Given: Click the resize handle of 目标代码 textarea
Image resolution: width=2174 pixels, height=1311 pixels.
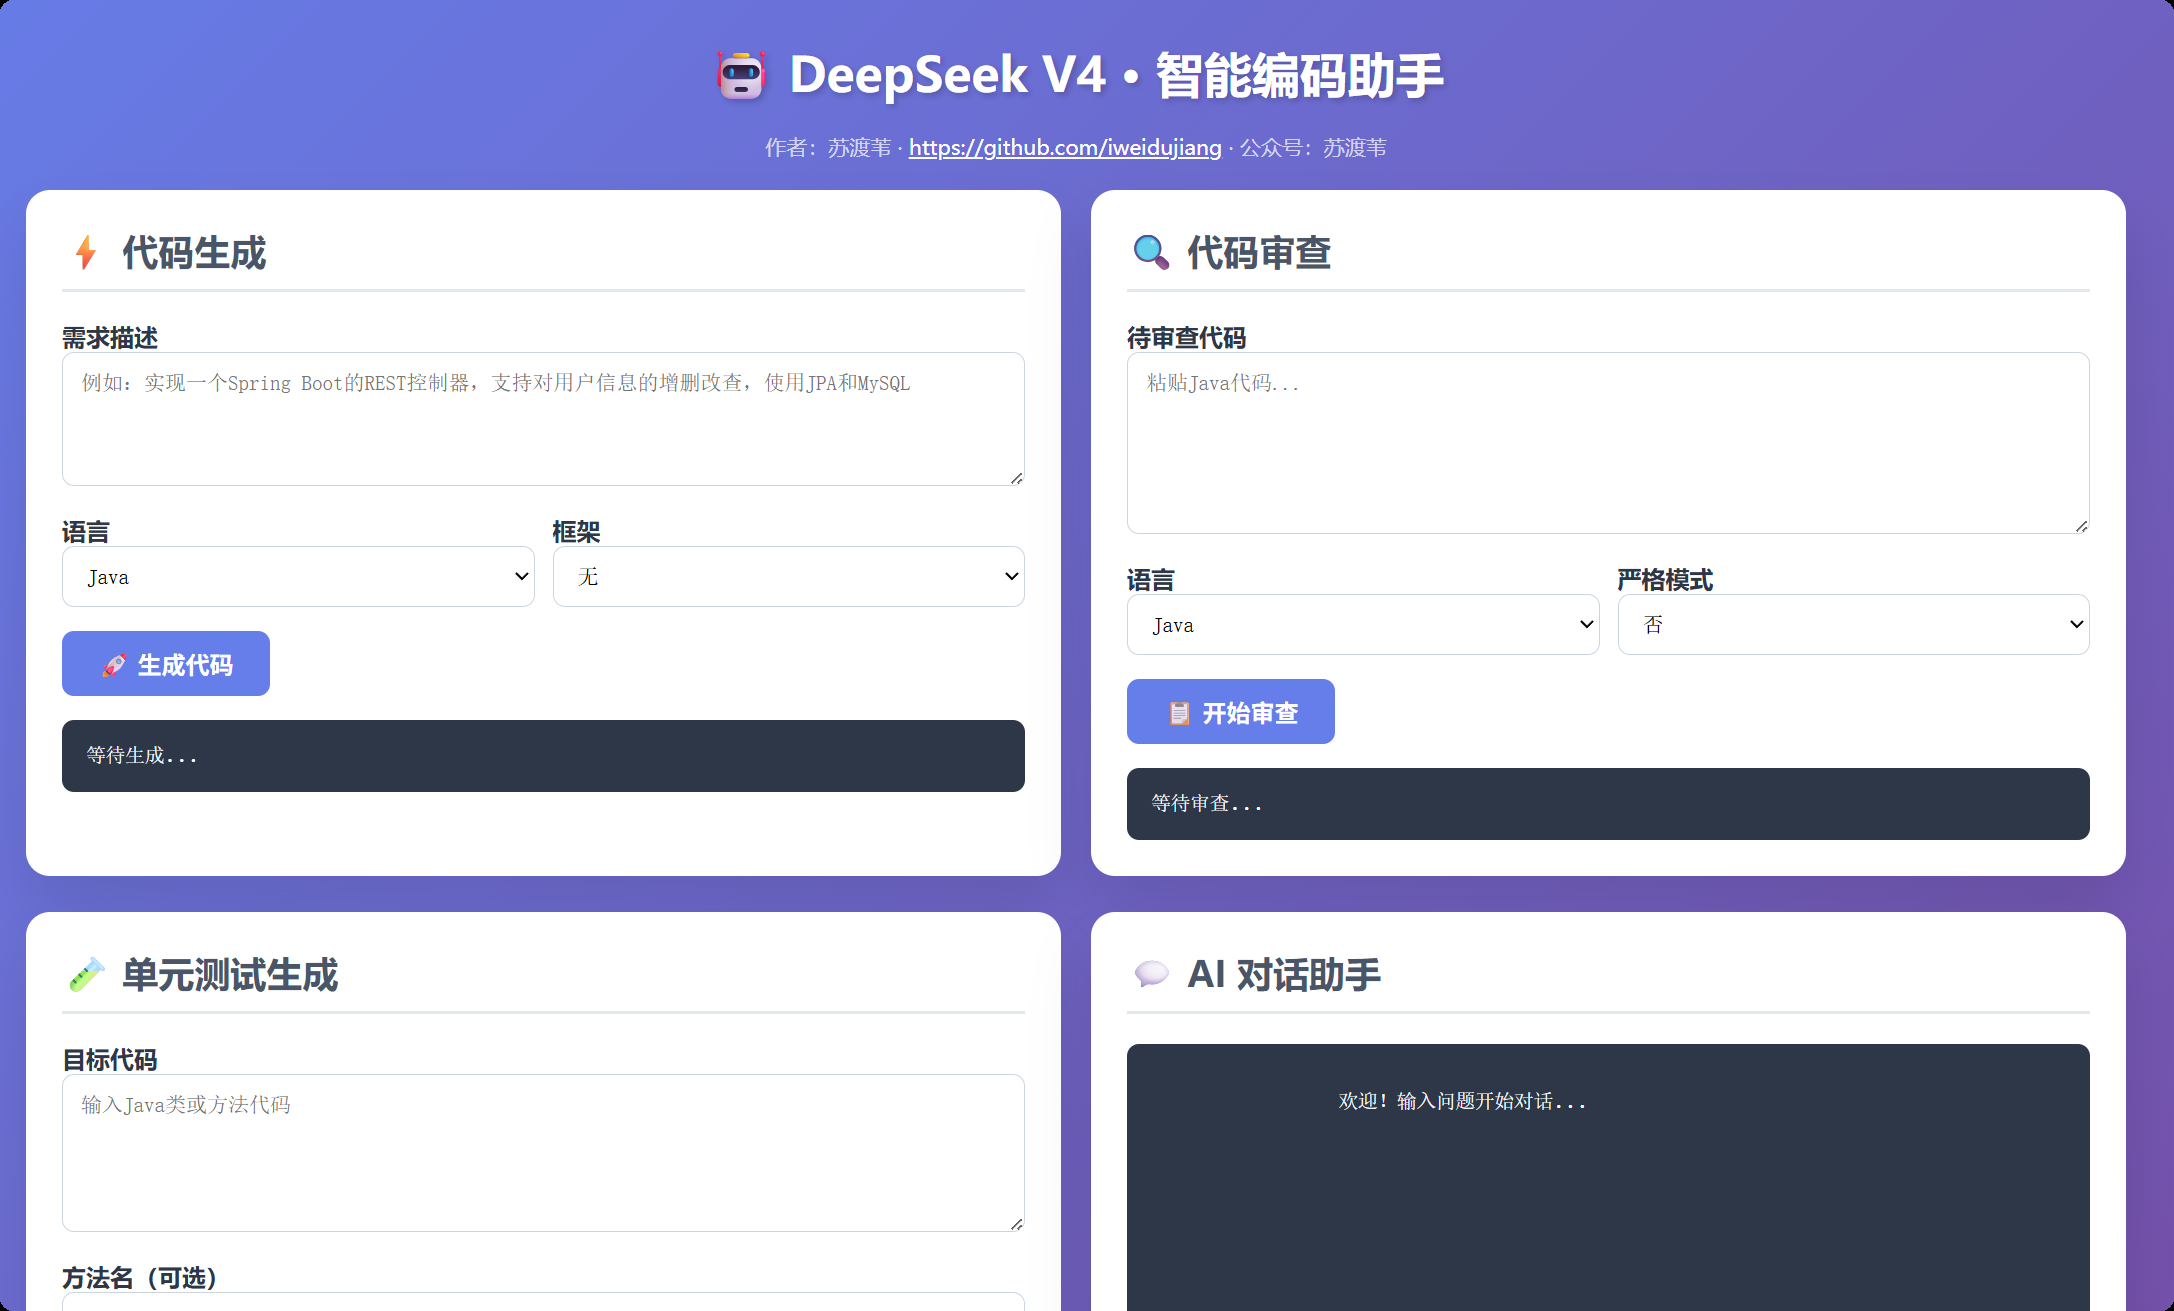Looking at the screenshot, I should (1016, 1224).
